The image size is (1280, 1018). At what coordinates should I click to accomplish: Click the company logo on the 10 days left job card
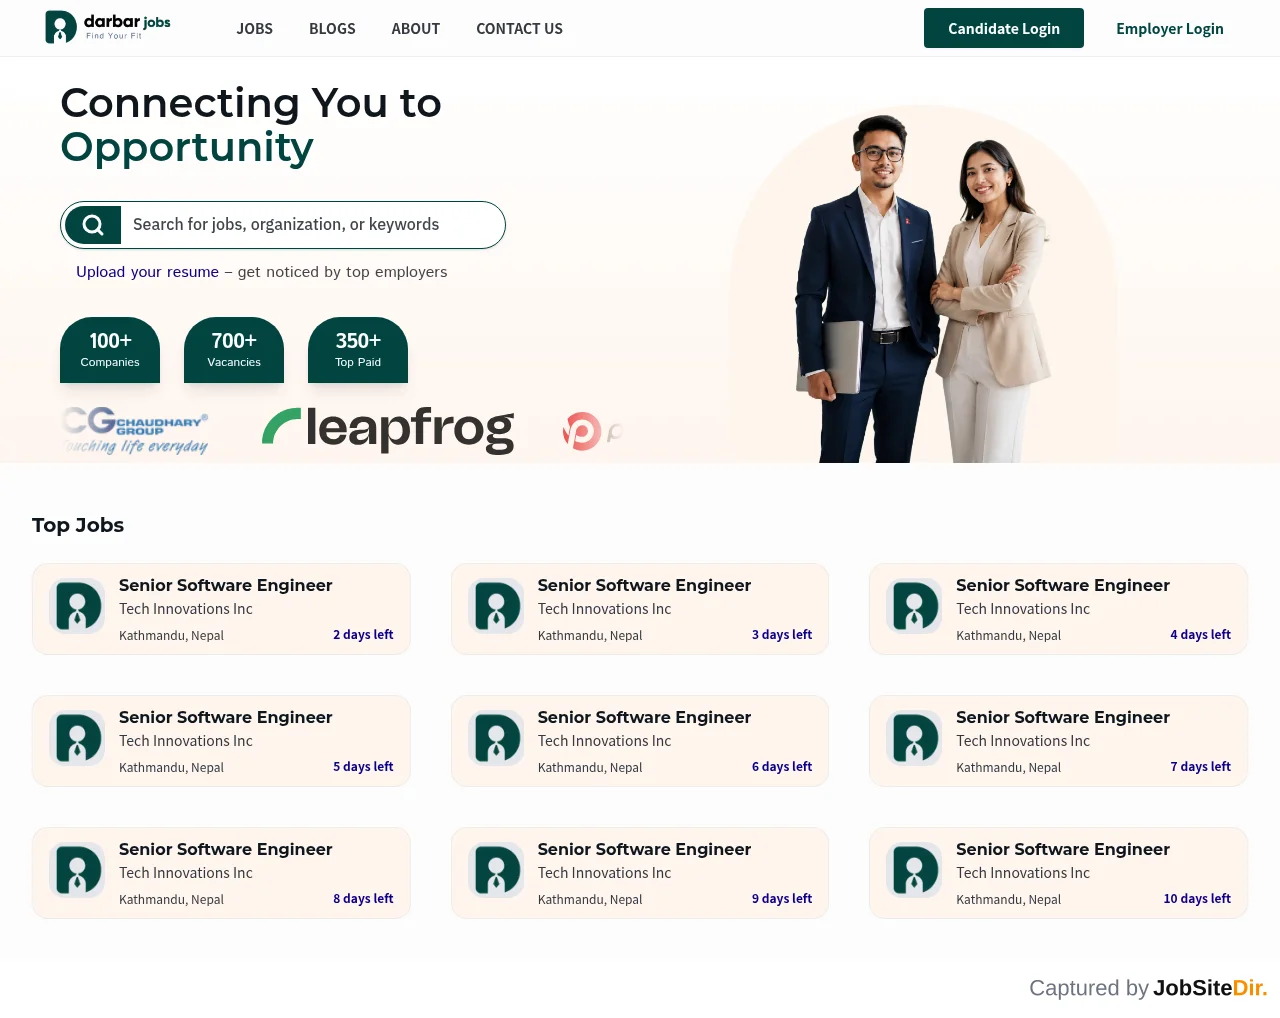pos(915,870)
